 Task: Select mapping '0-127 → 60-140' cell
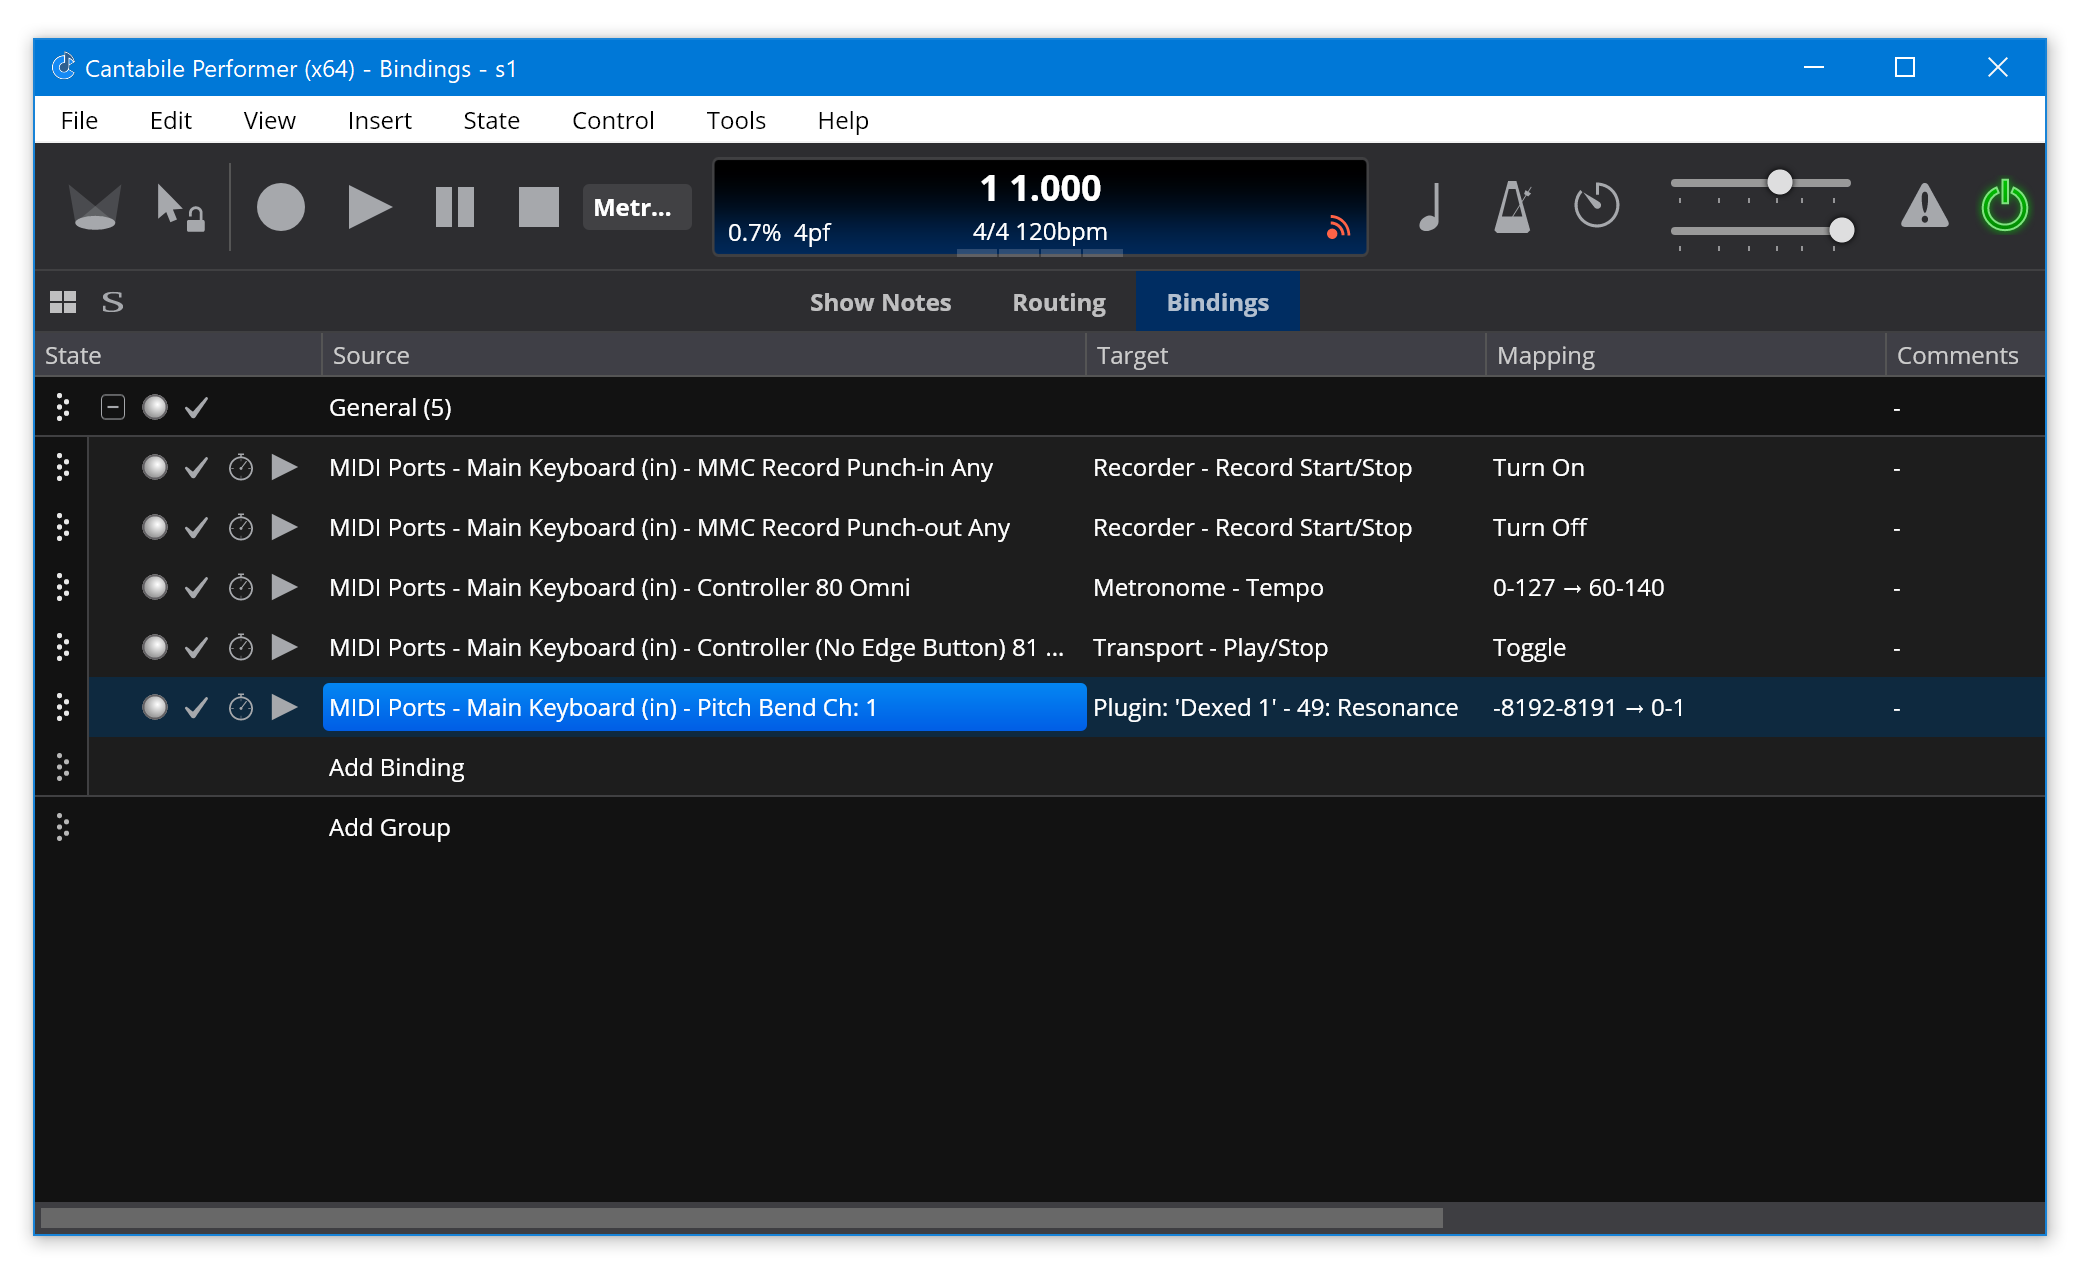click(x=1578, y=587)
